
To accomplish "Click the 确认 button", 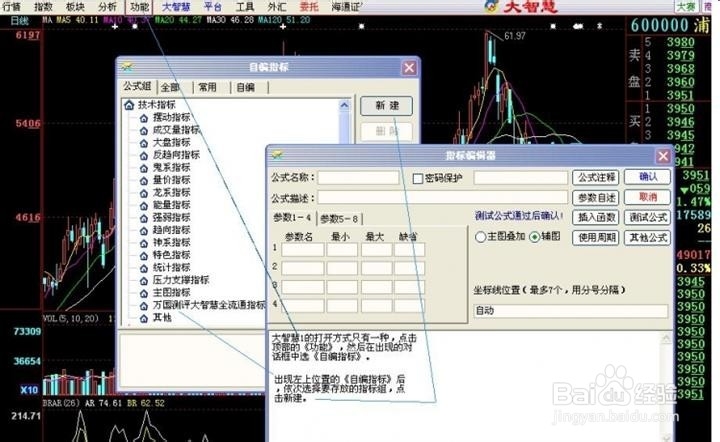I will 647,177.
